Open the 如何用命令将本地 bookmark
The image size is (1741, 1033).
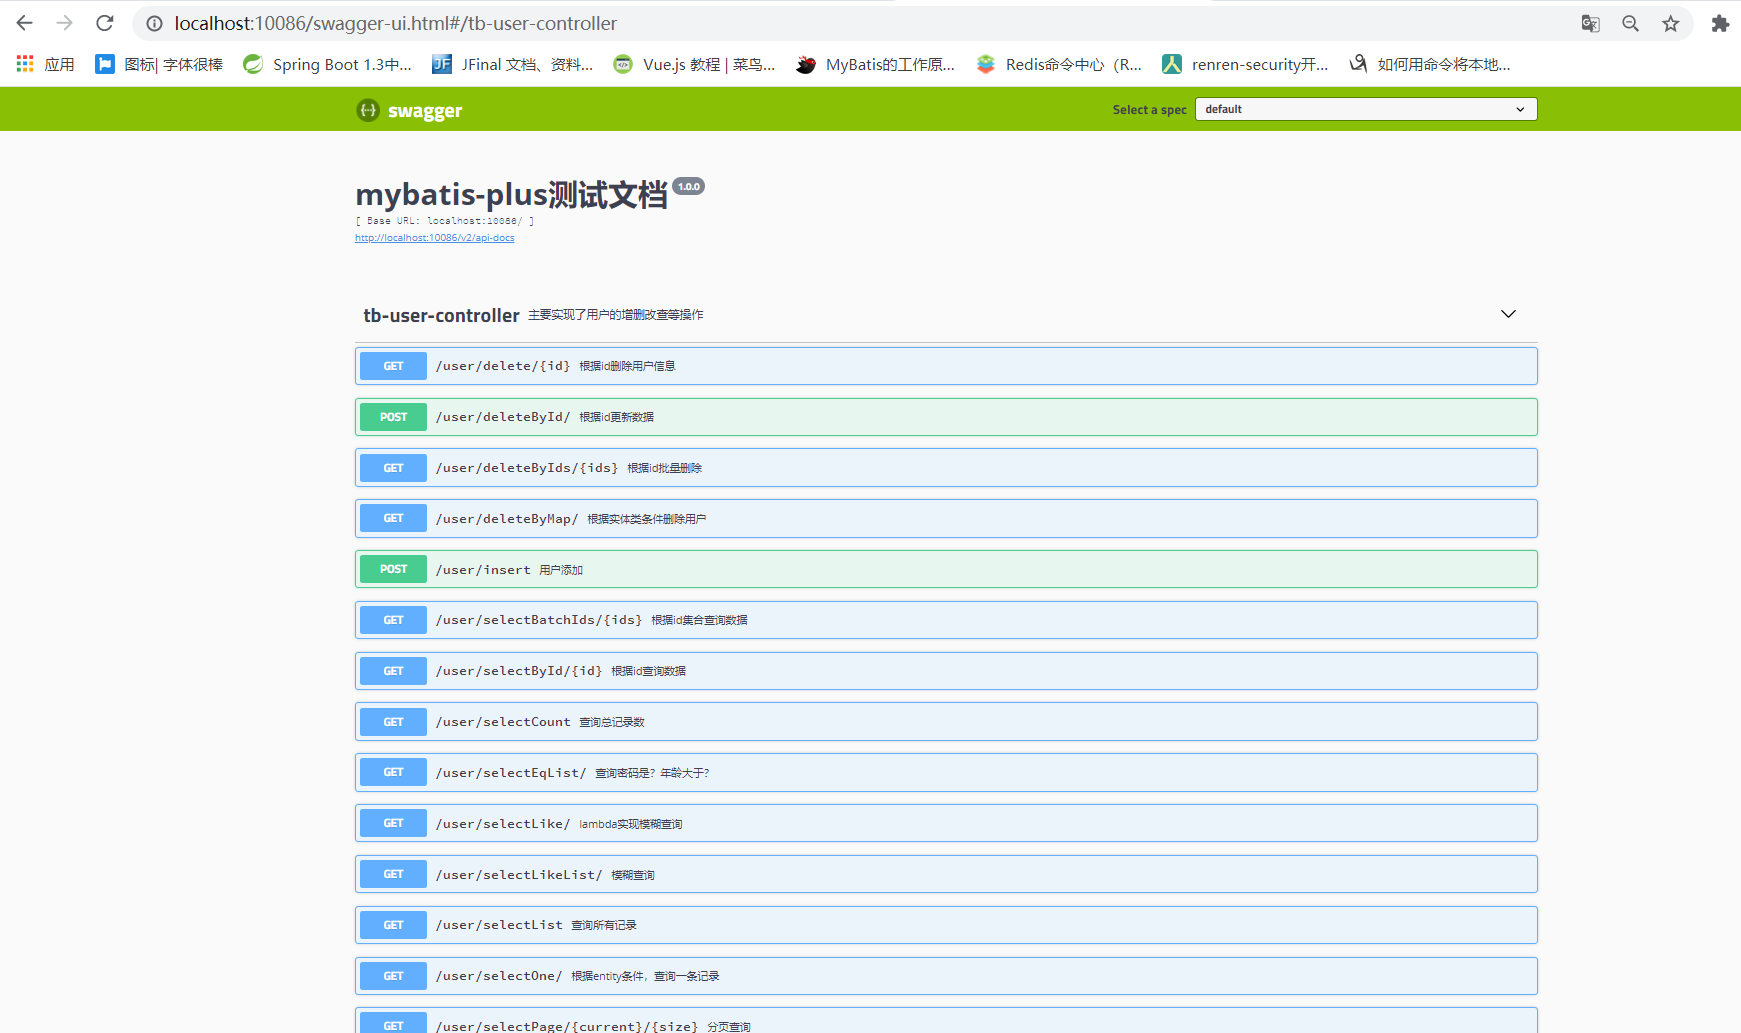coord(1429,64)
